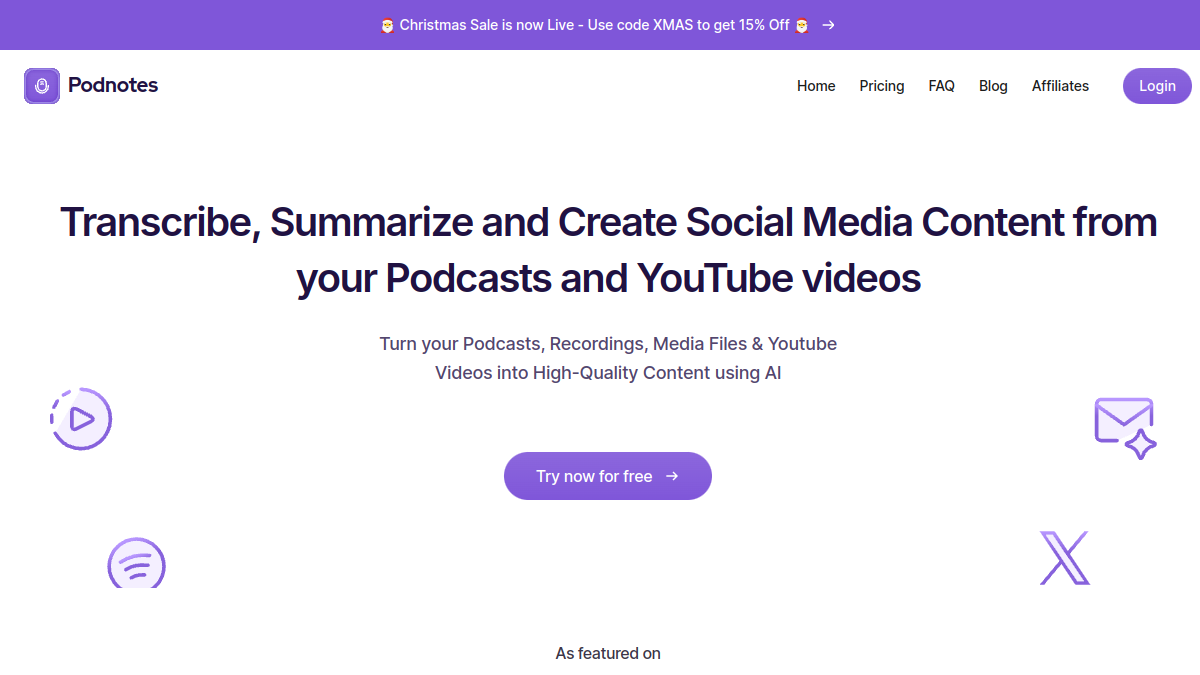Click Try now for free button
The image size is (1200, 675).
(x=608, y=476)
